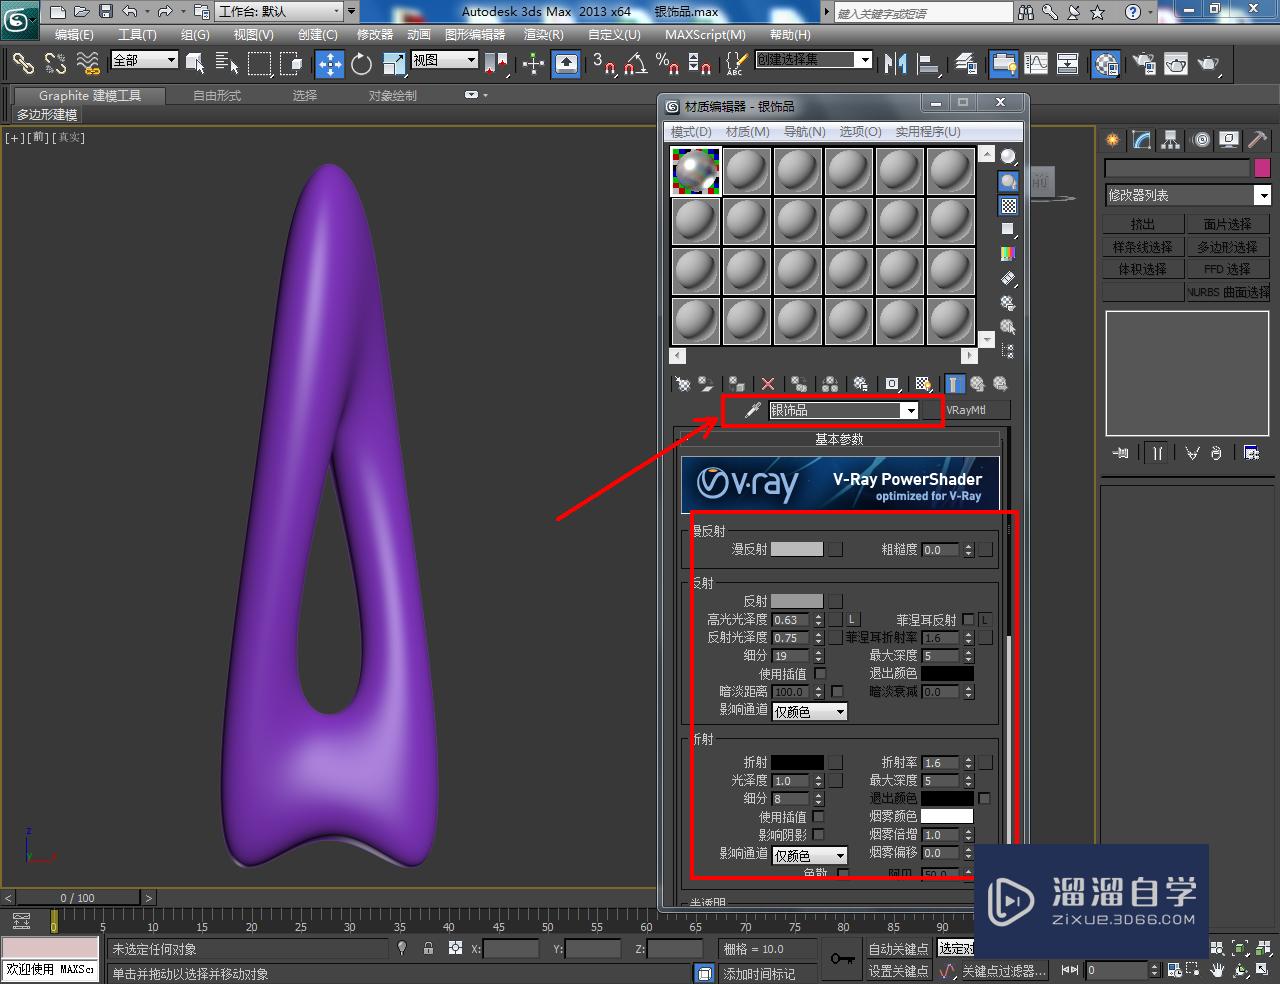This screenshot has height=984, width=1280.
Task: Open 导航(N) menu in Material Editor
Action: pyautogui.click(x=804, y=131)
